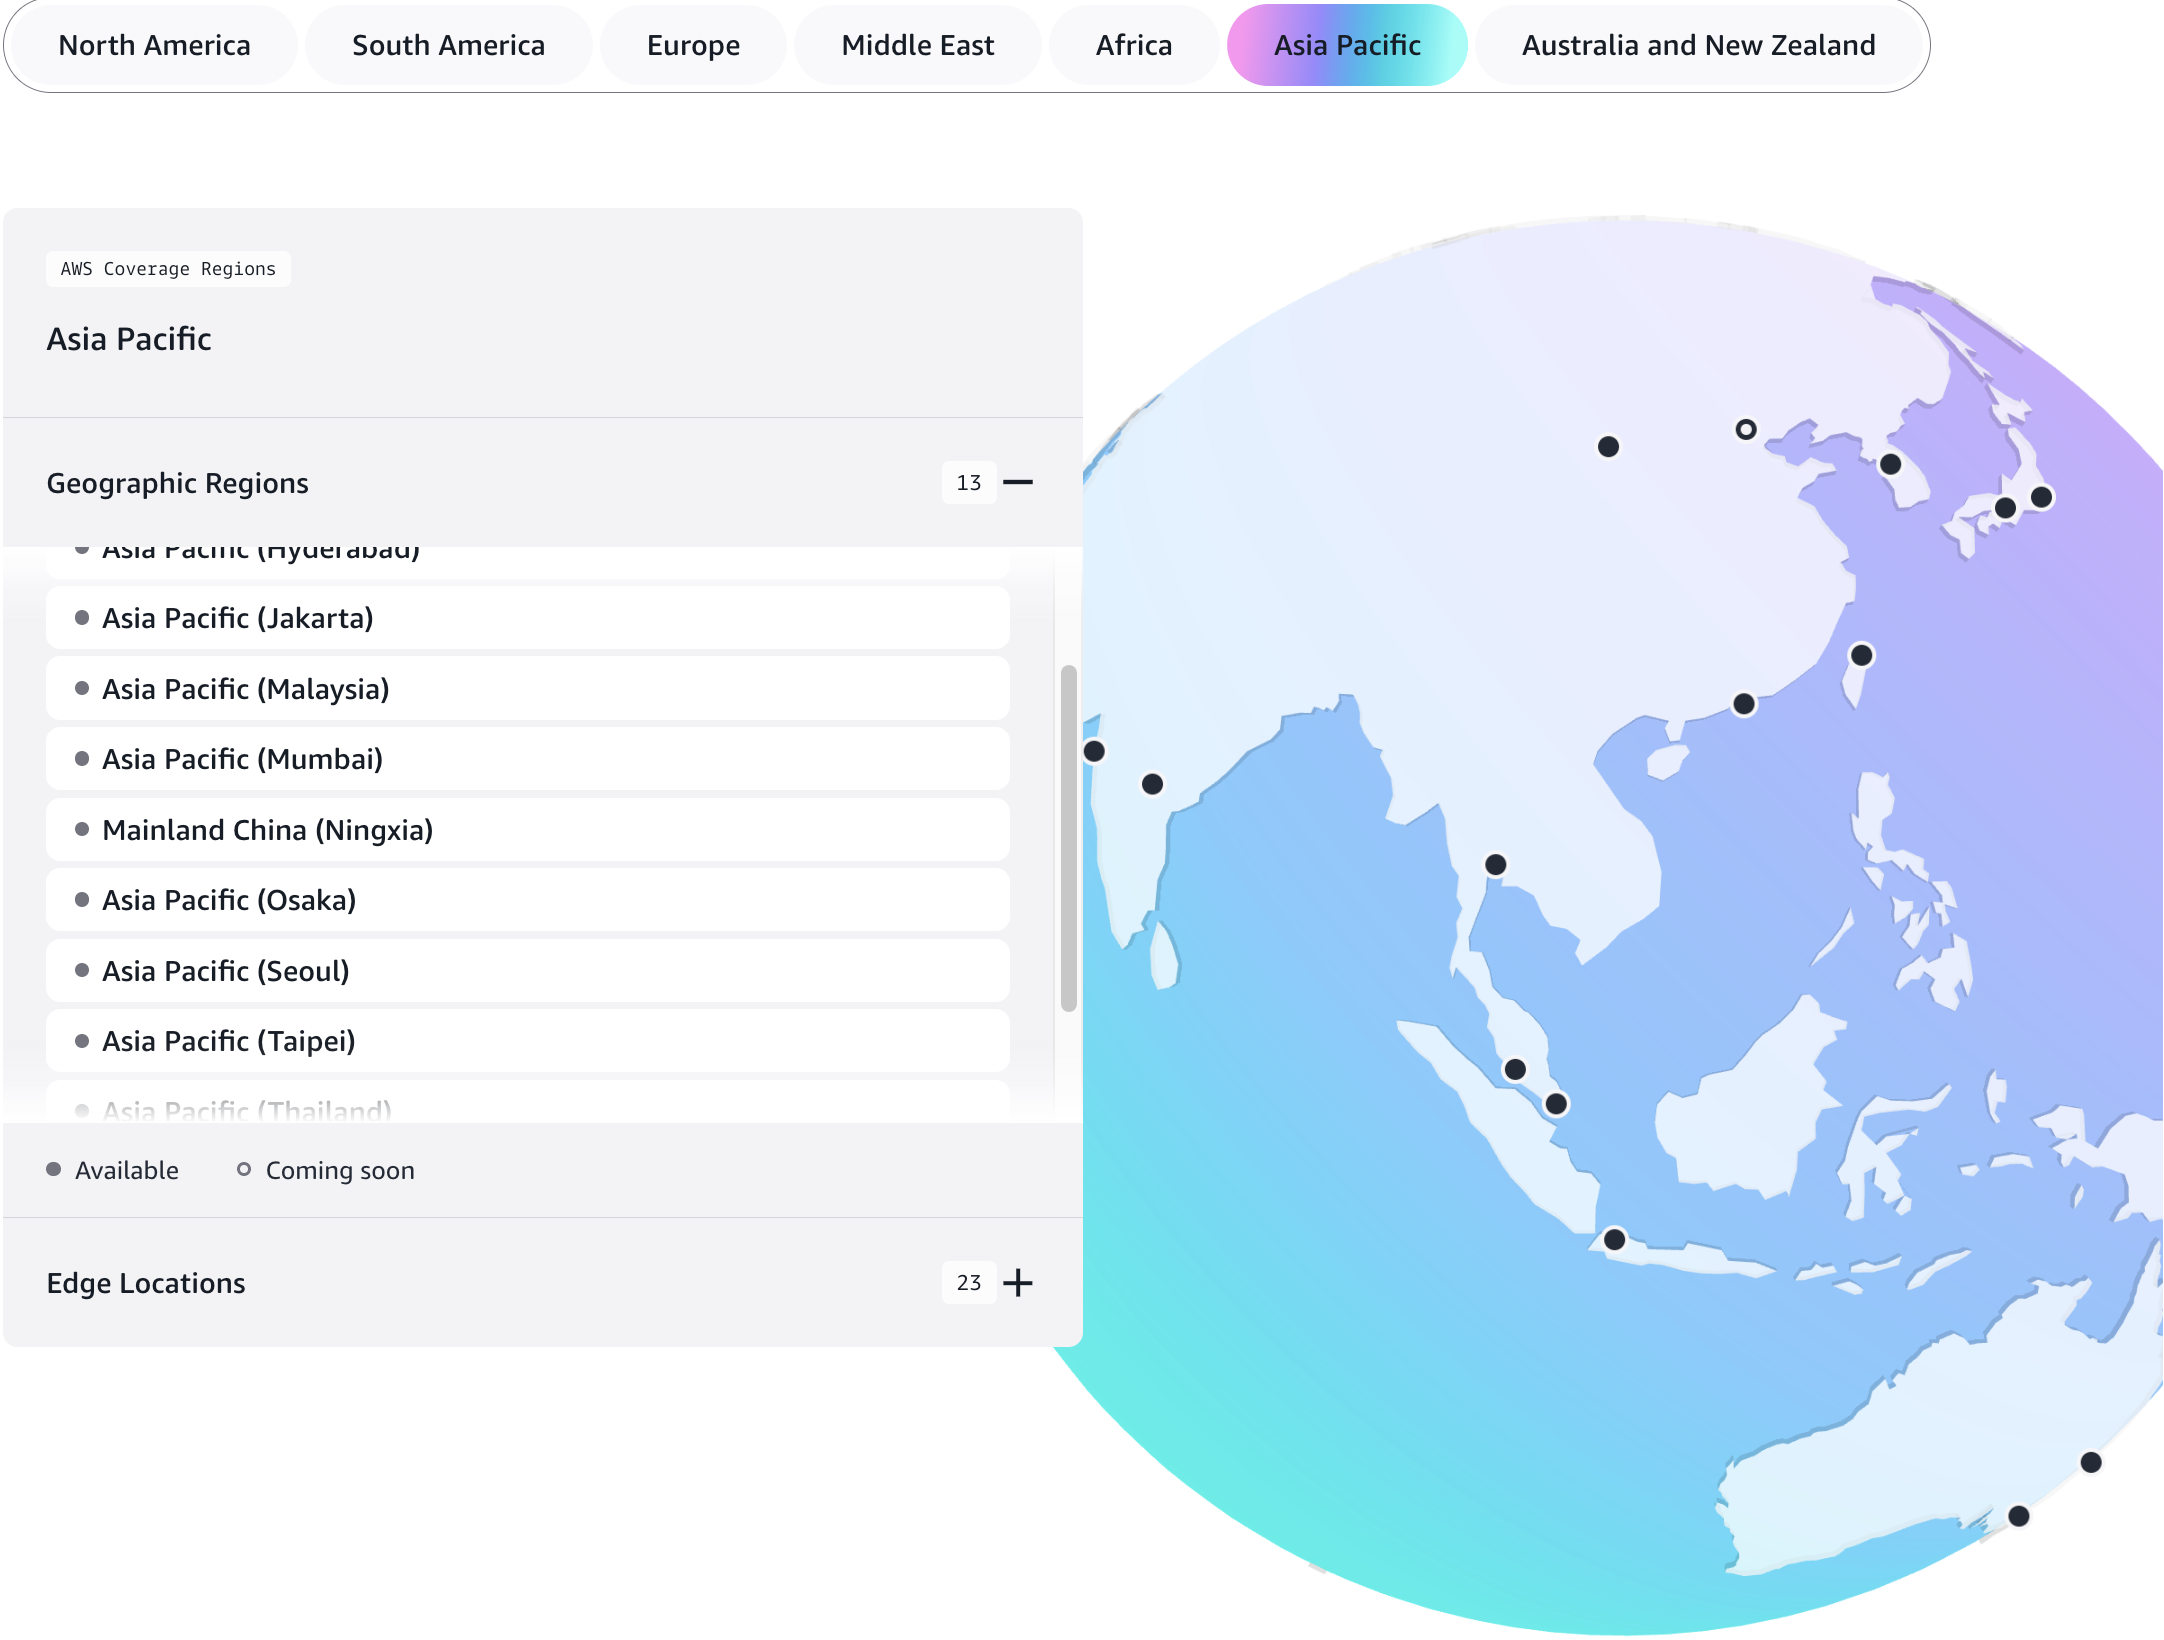Click the Thailand map marker dot
The height and width of the screenshot is (1640, 2164).
point(1495,864)
